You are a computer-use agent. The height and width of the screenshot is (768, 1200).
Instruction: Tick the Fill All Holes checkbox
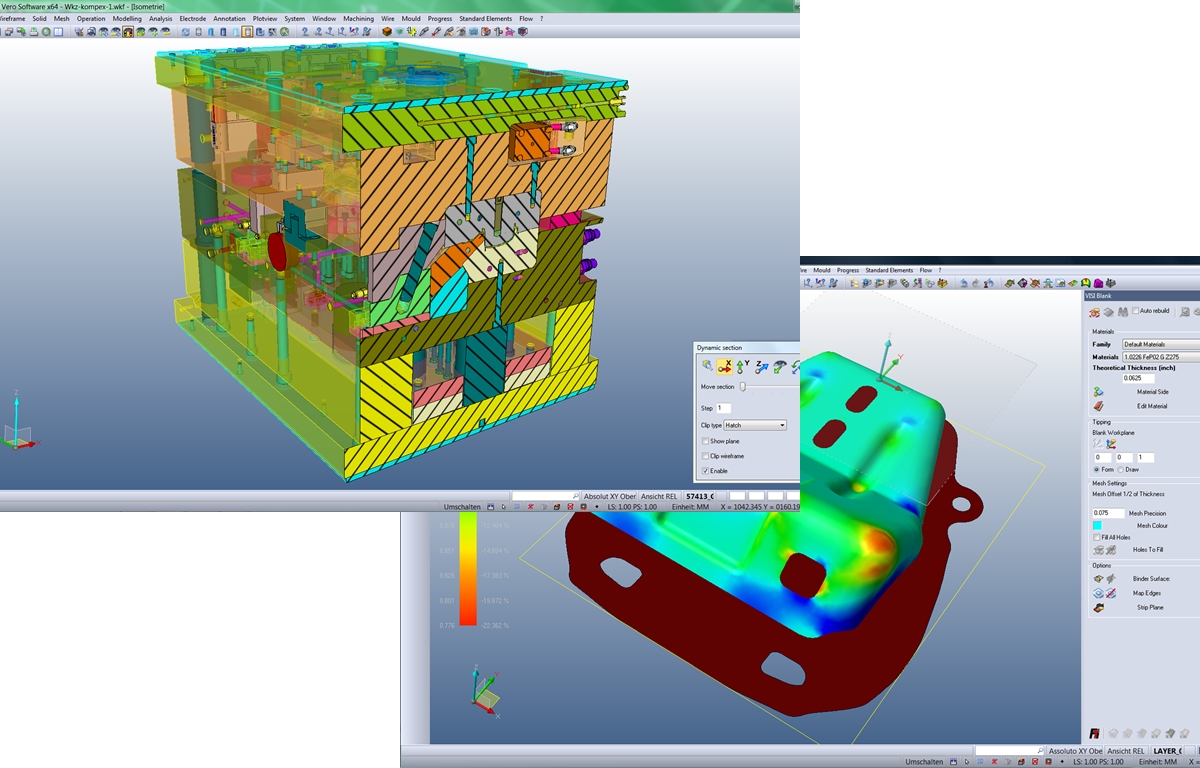(x=1097, y=537)
